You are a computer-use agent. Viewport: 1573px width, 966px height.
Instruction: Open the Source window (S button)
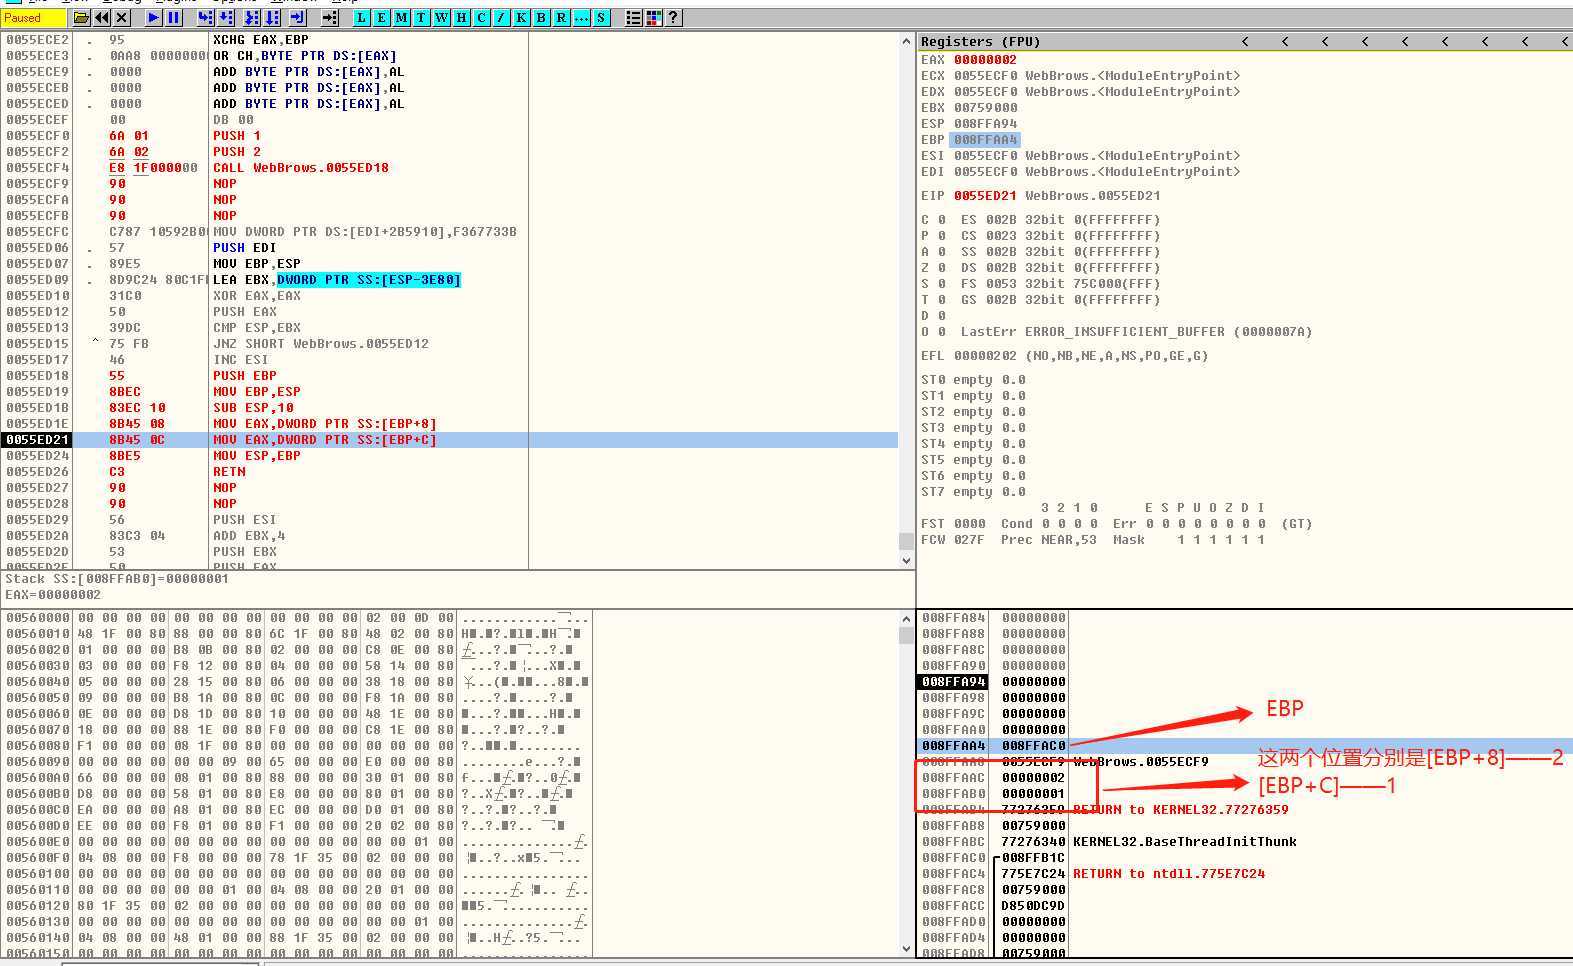(x=601, y=17)
